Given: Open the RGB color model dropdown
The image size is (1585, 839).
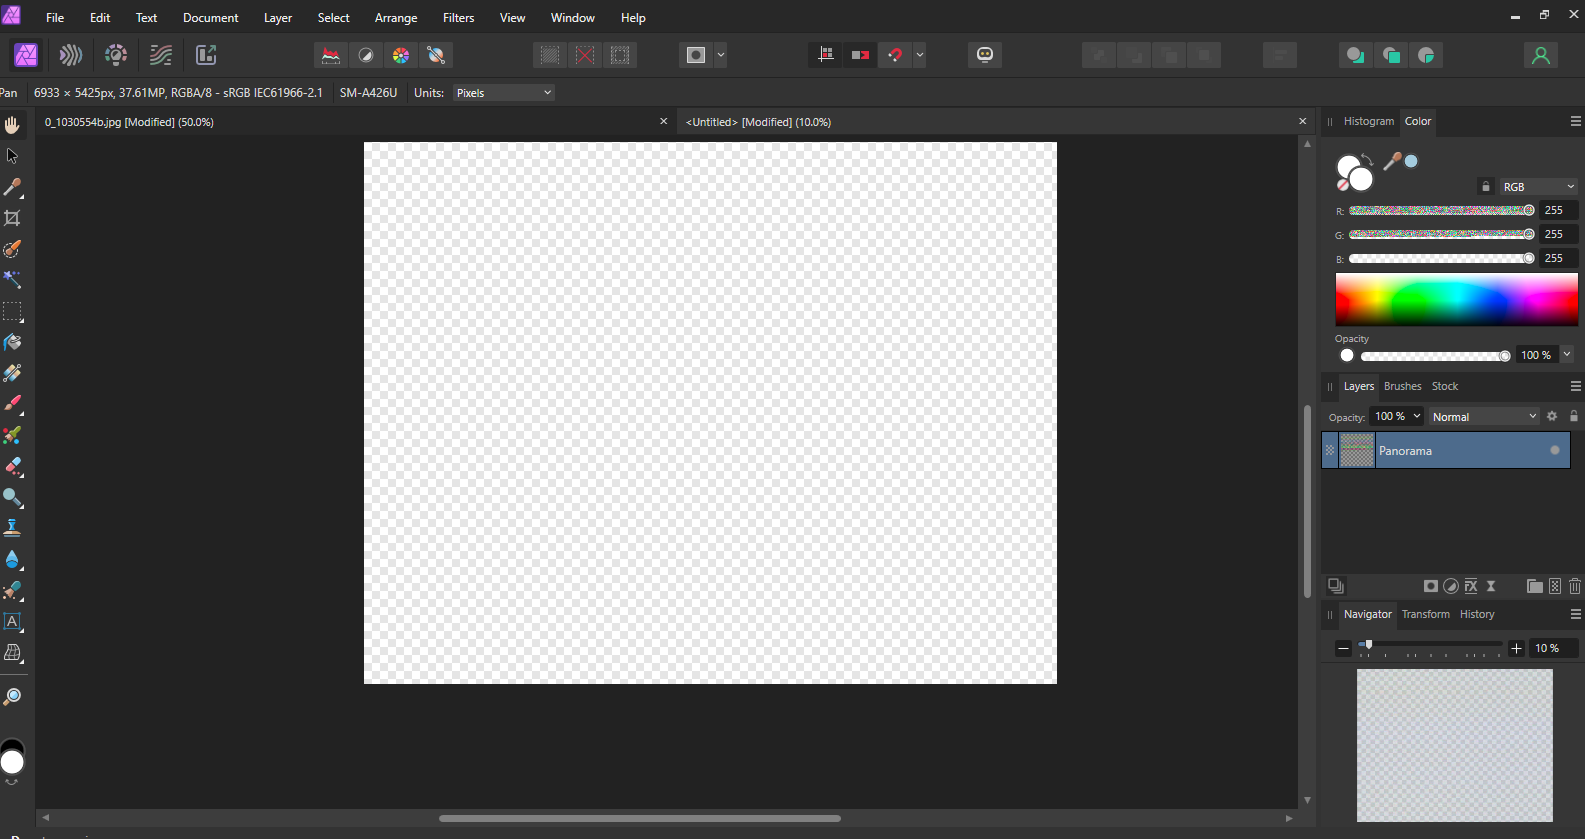Looking at the screenshot, I should click(x=1538, y=187).
